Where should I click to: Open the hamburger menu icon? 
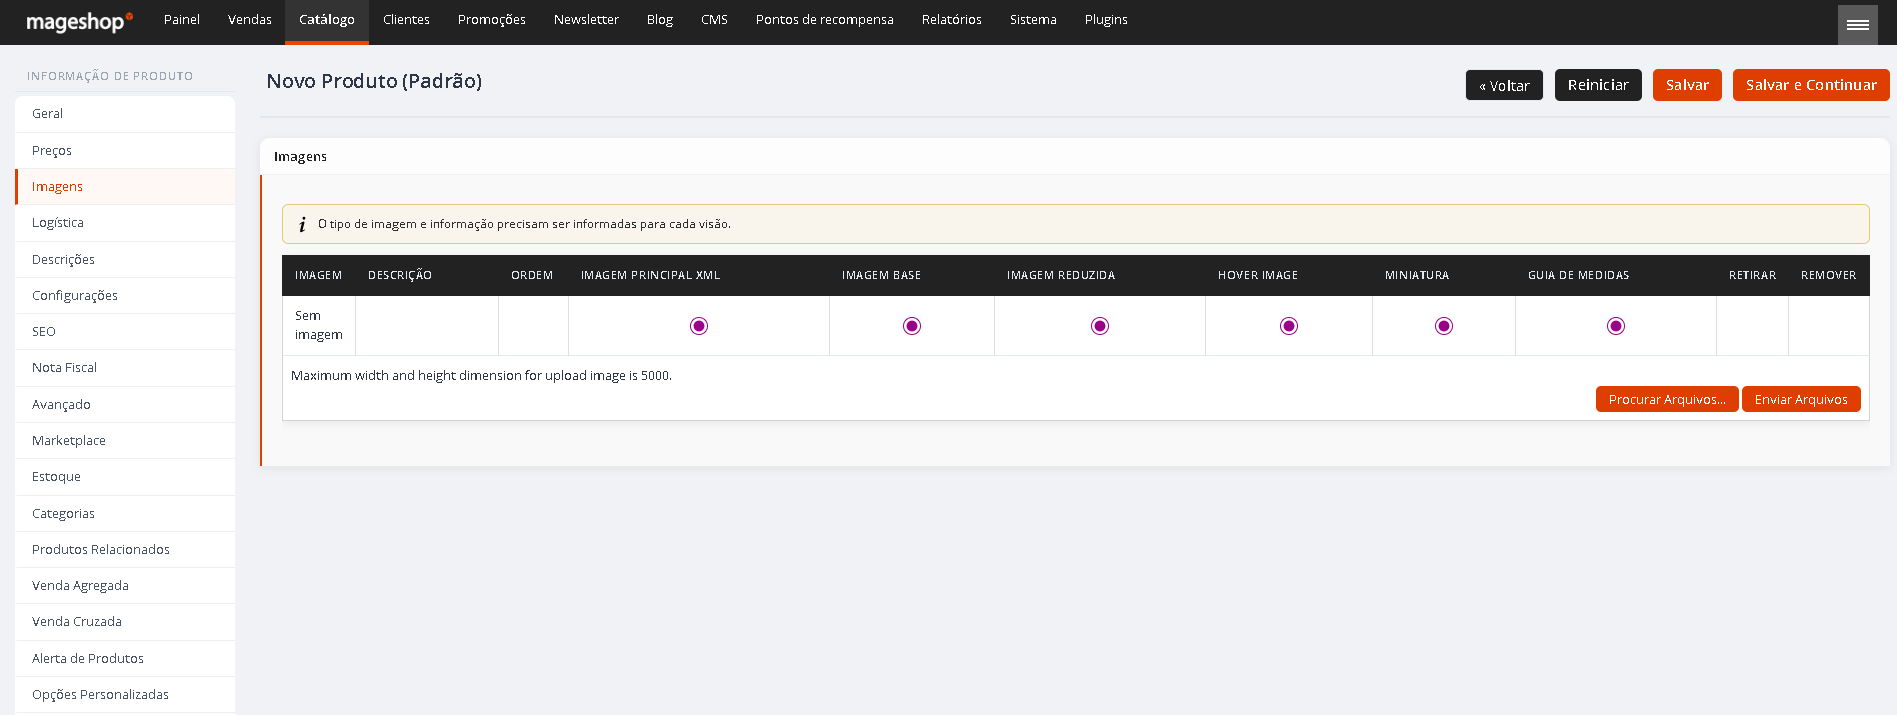pos(1857,24)
